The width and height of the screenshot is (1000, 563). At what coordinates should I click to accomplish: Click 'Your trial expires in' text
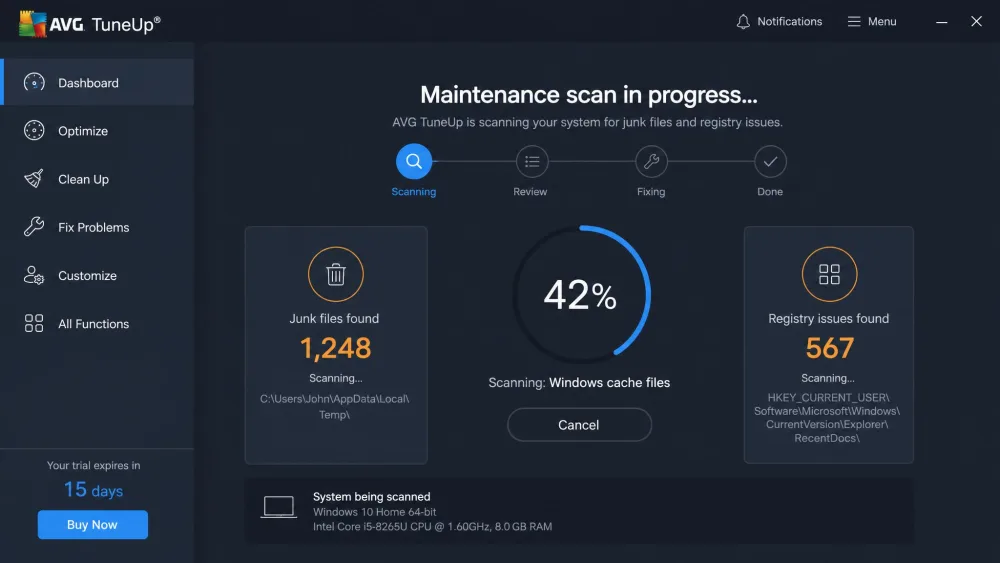pos(93,465)
